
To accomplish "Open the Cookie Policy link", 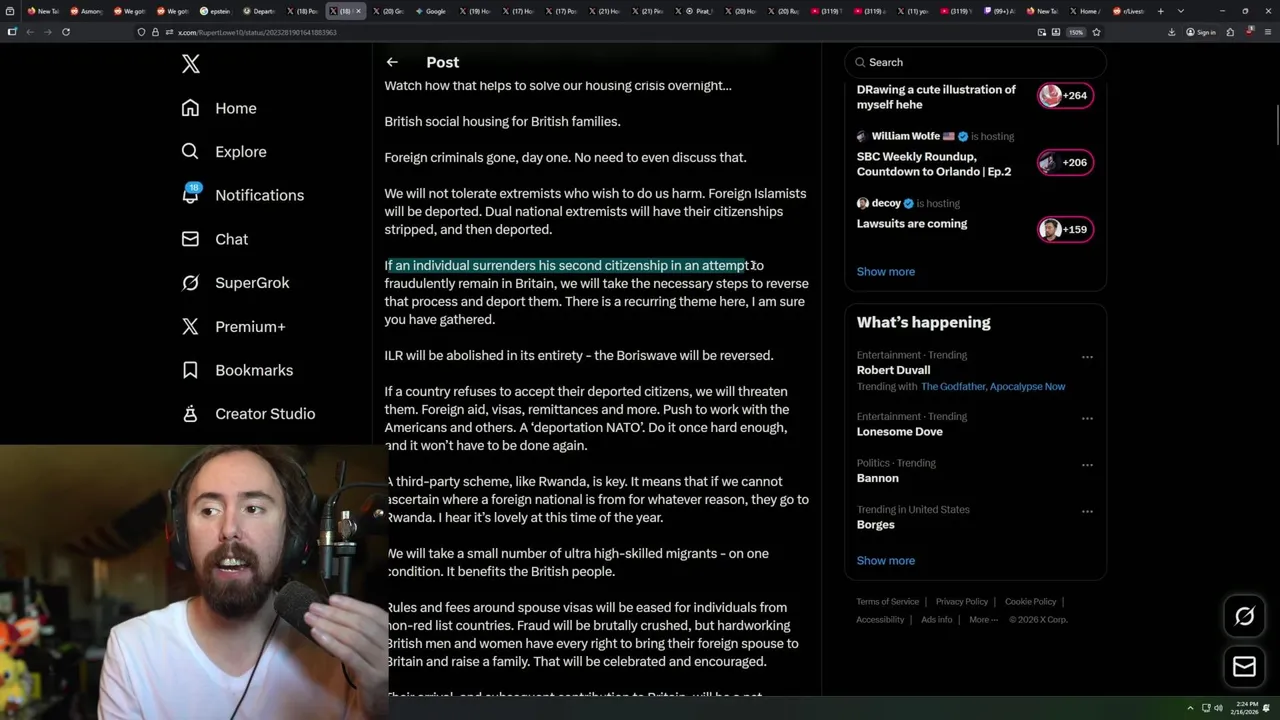I will pos(1030,602).
